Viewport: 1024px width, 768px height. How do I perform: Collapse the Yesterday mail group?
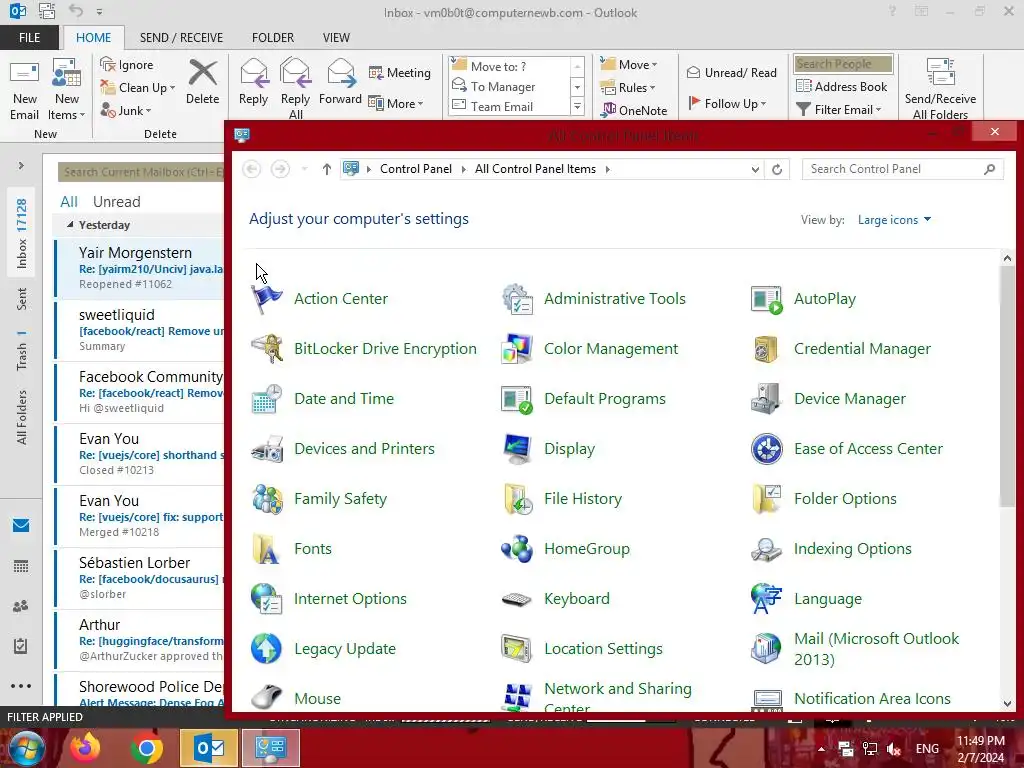(x=70, y=225)
